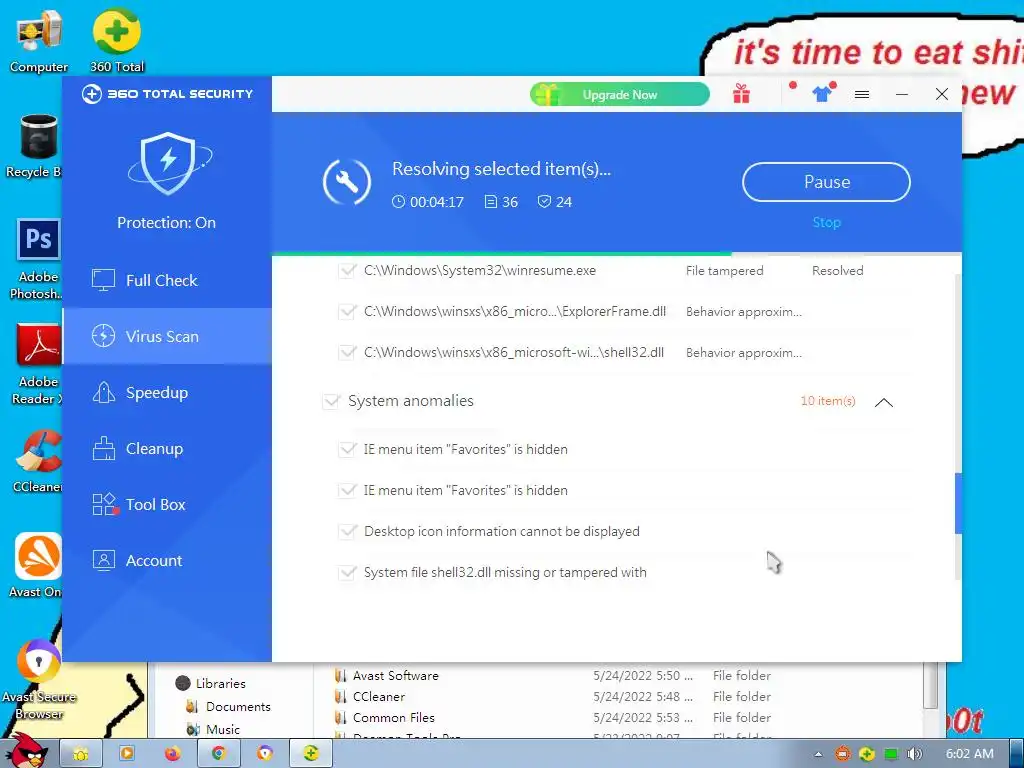The height and width of the screenshot is (768, 1024).
Task: Click the results list scrollbar thumb
Action: point(958,503)
